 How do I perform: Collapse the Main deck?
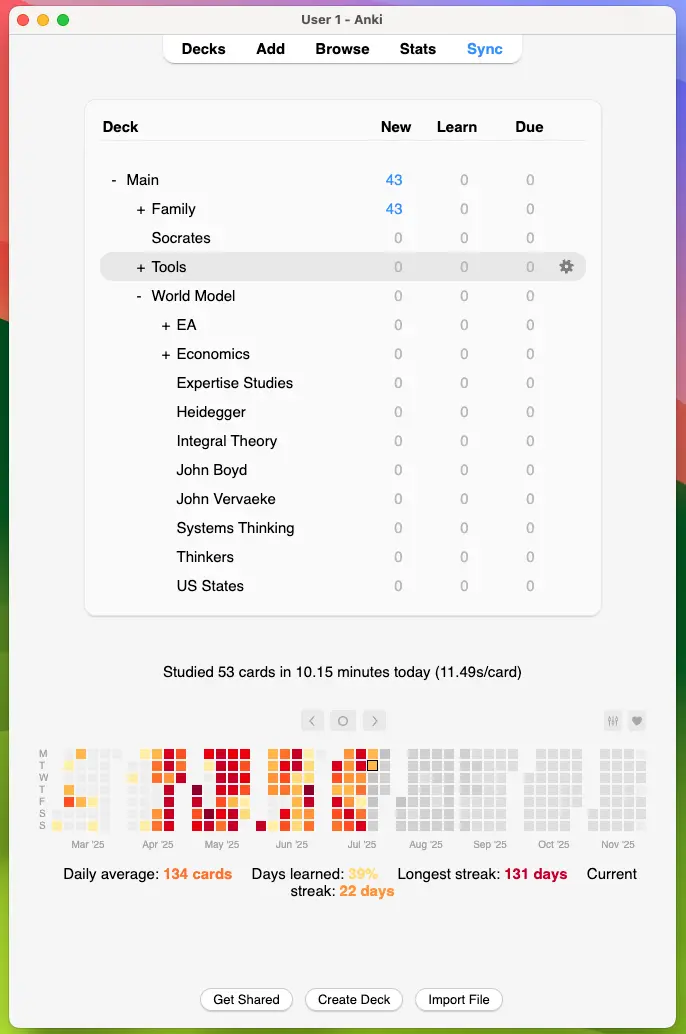[x=114, y=180]
